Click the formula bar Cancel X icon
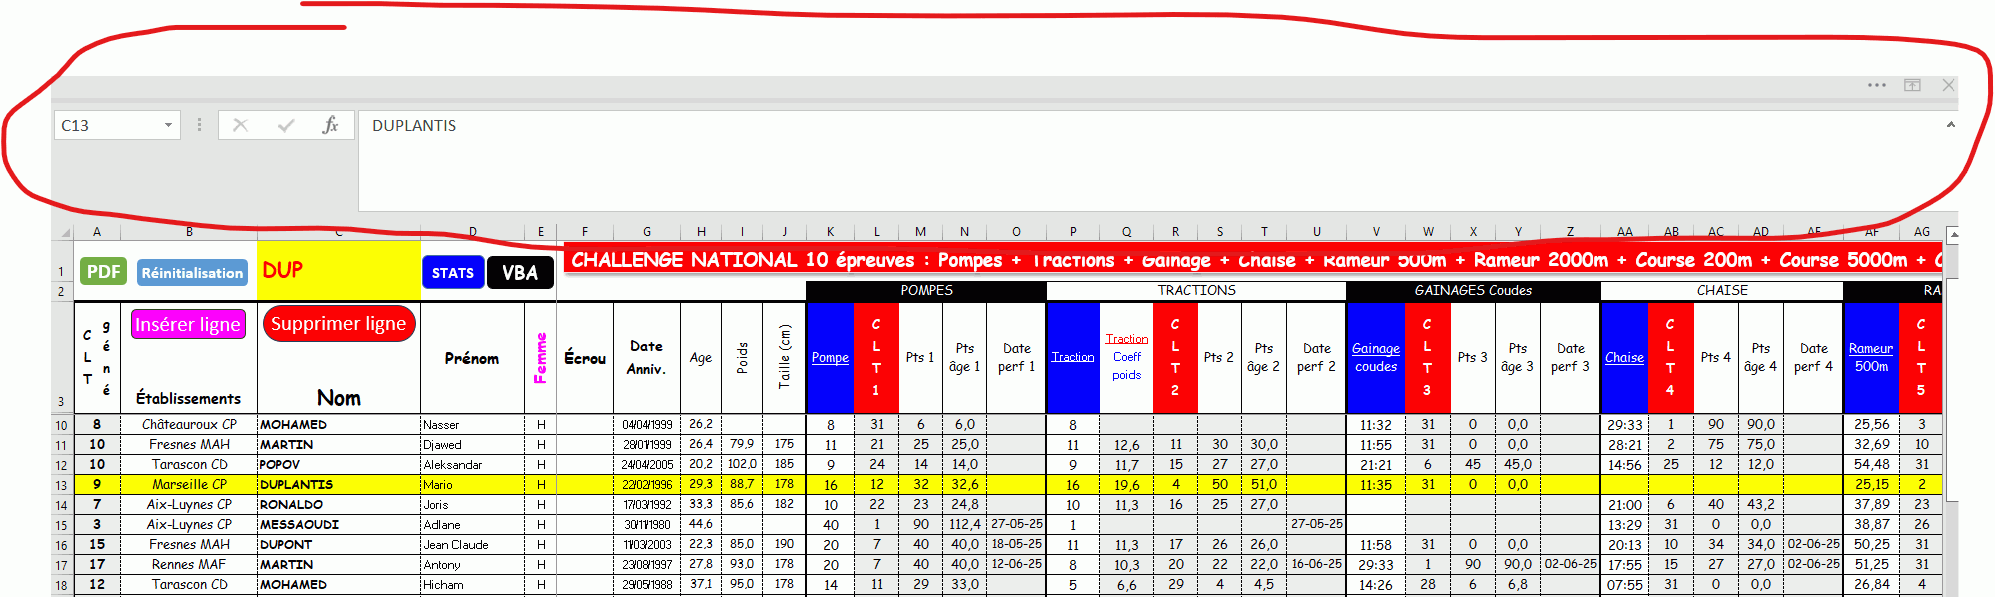Screen dimensions: 1995x597 pyautogui.click(x=240, y=125)
